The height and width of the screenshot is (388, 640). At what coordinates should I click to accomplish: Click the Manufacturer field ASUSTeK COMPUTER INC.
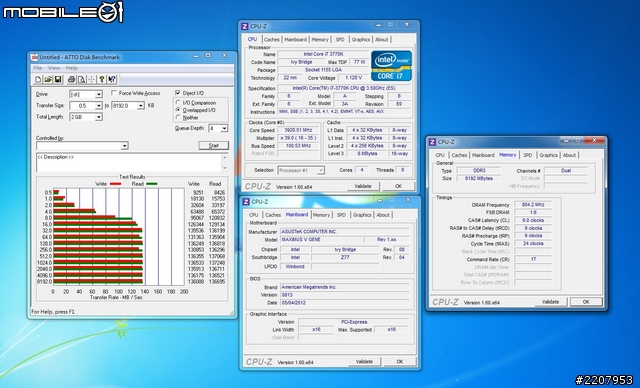(345, 232)
